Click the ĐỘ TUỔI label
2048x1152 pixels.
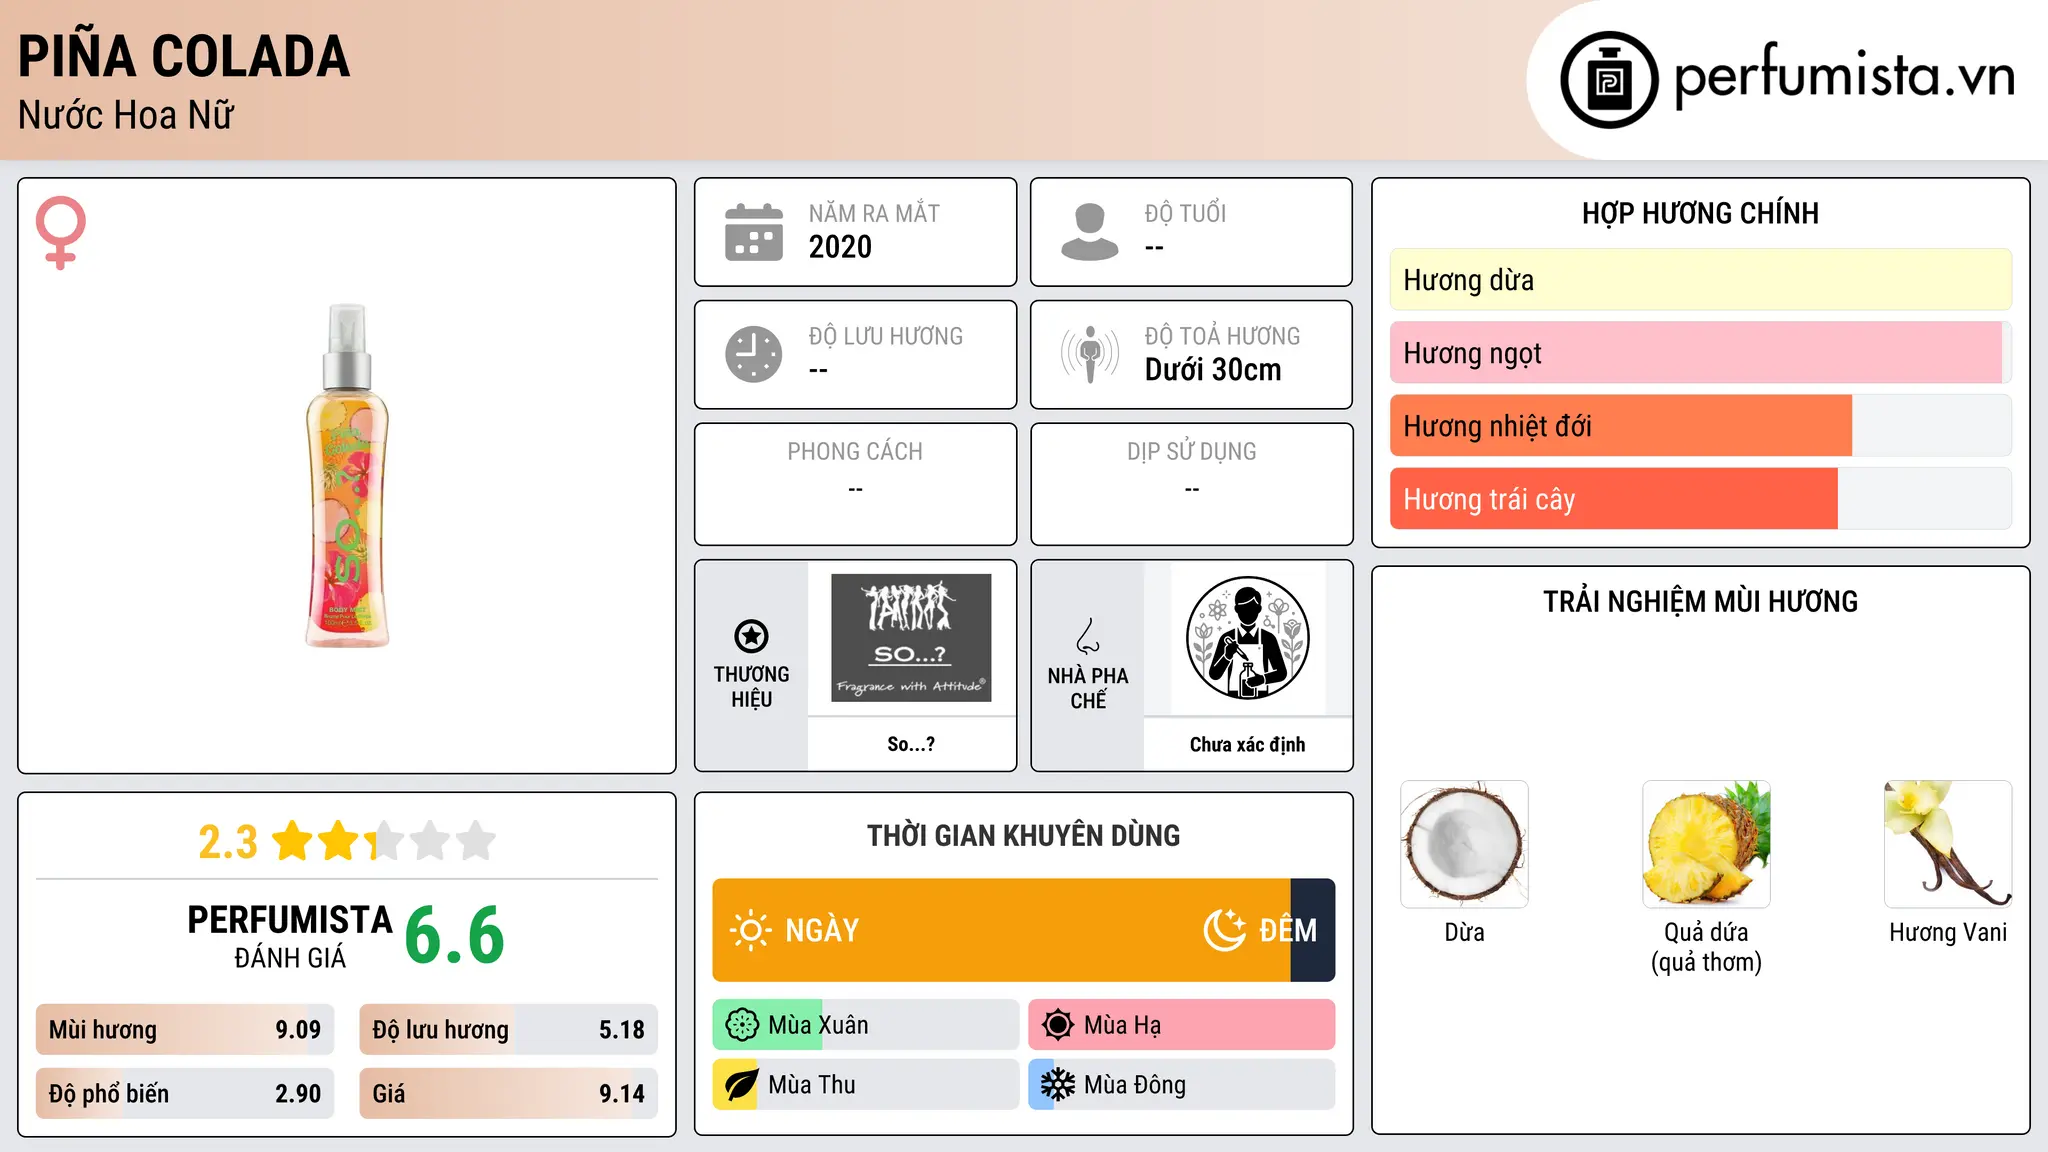1185,213
